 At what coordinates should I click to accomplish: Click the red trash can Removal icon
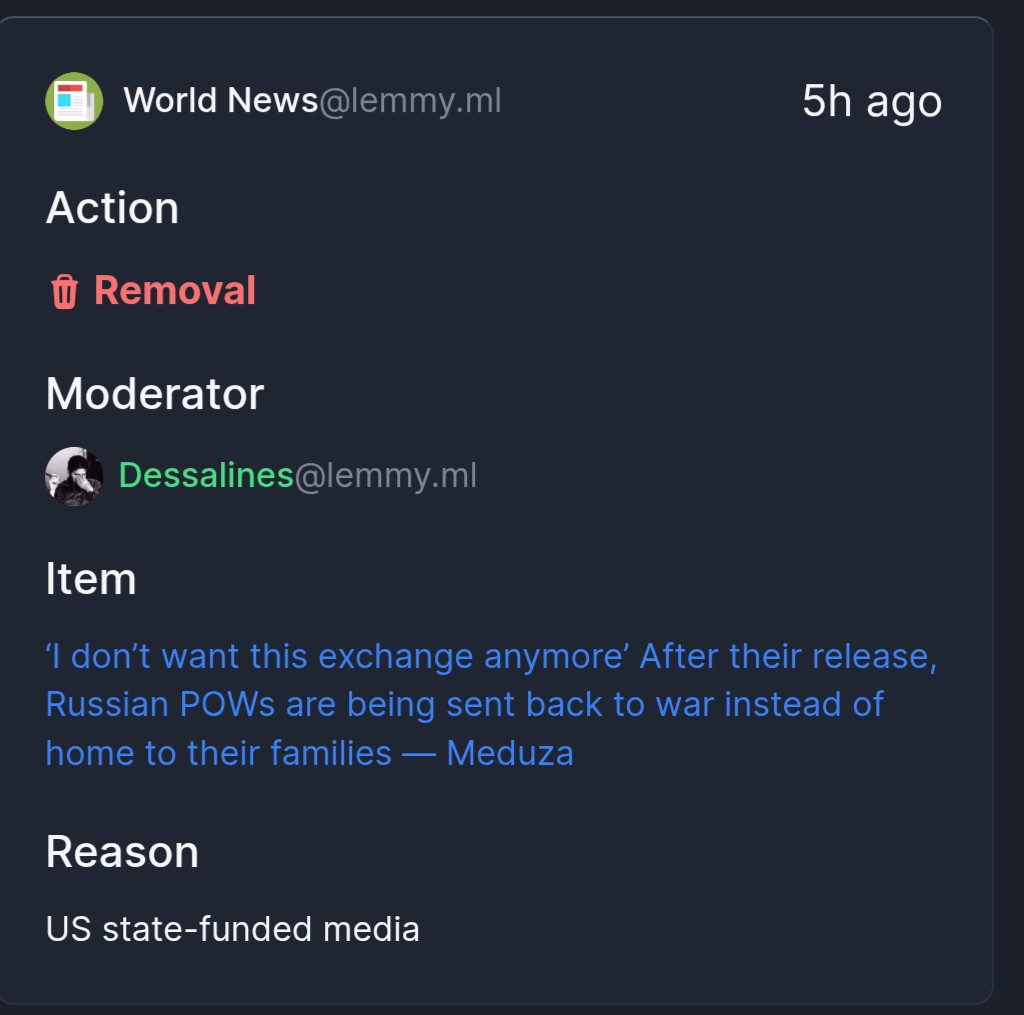(x=65, y=291)
